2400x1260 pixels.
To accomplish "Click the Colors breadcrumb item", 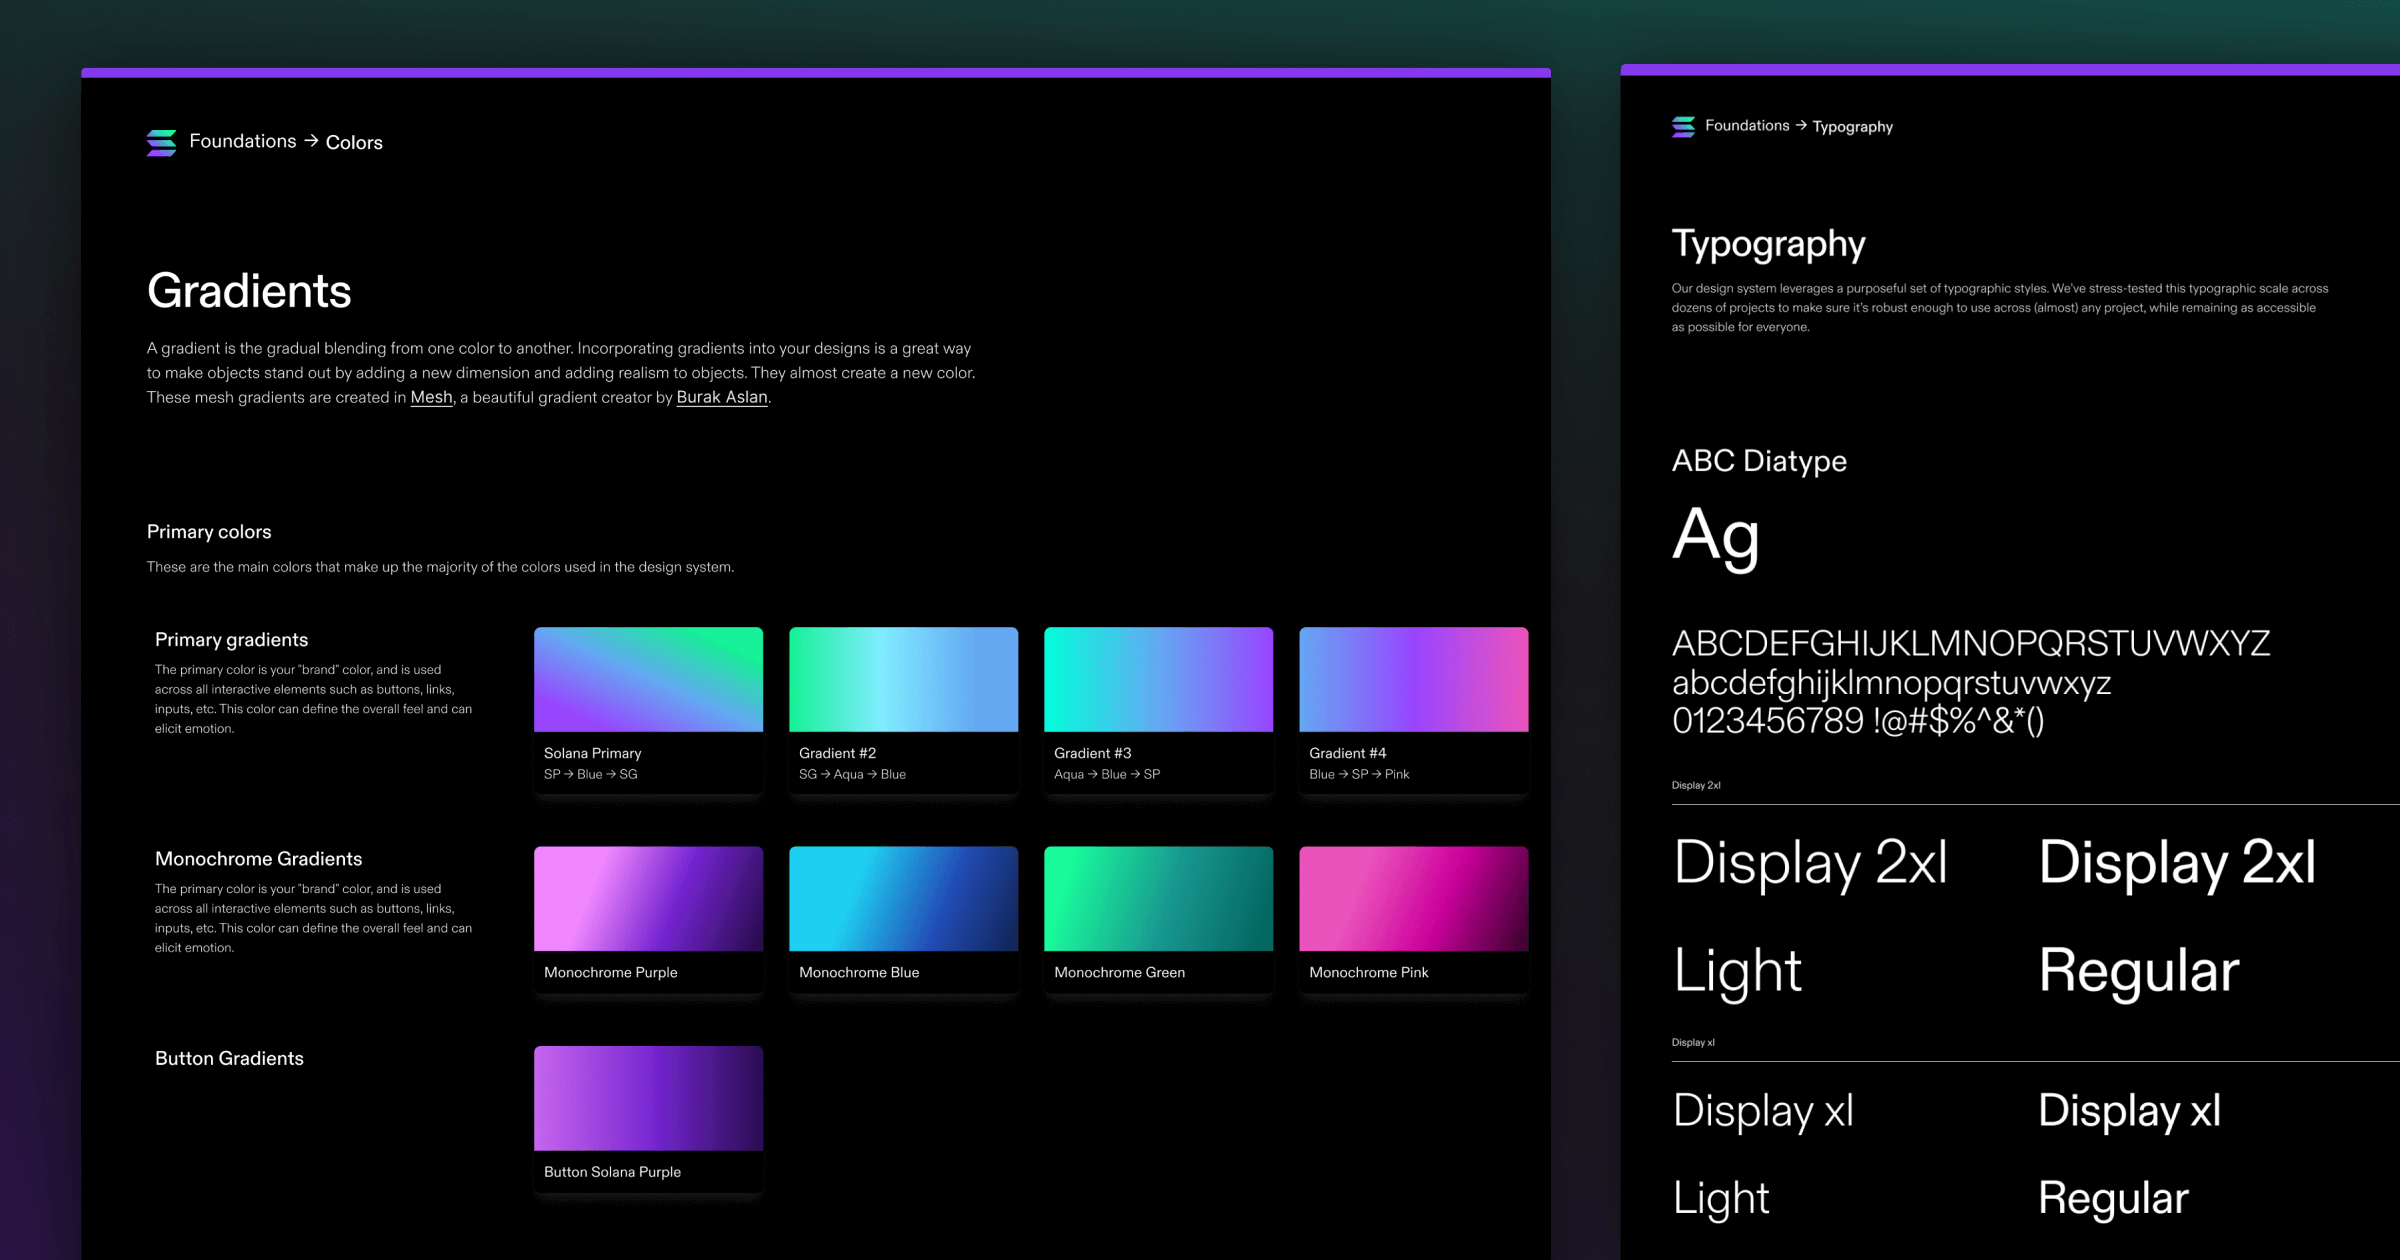I will pos(354,142).
